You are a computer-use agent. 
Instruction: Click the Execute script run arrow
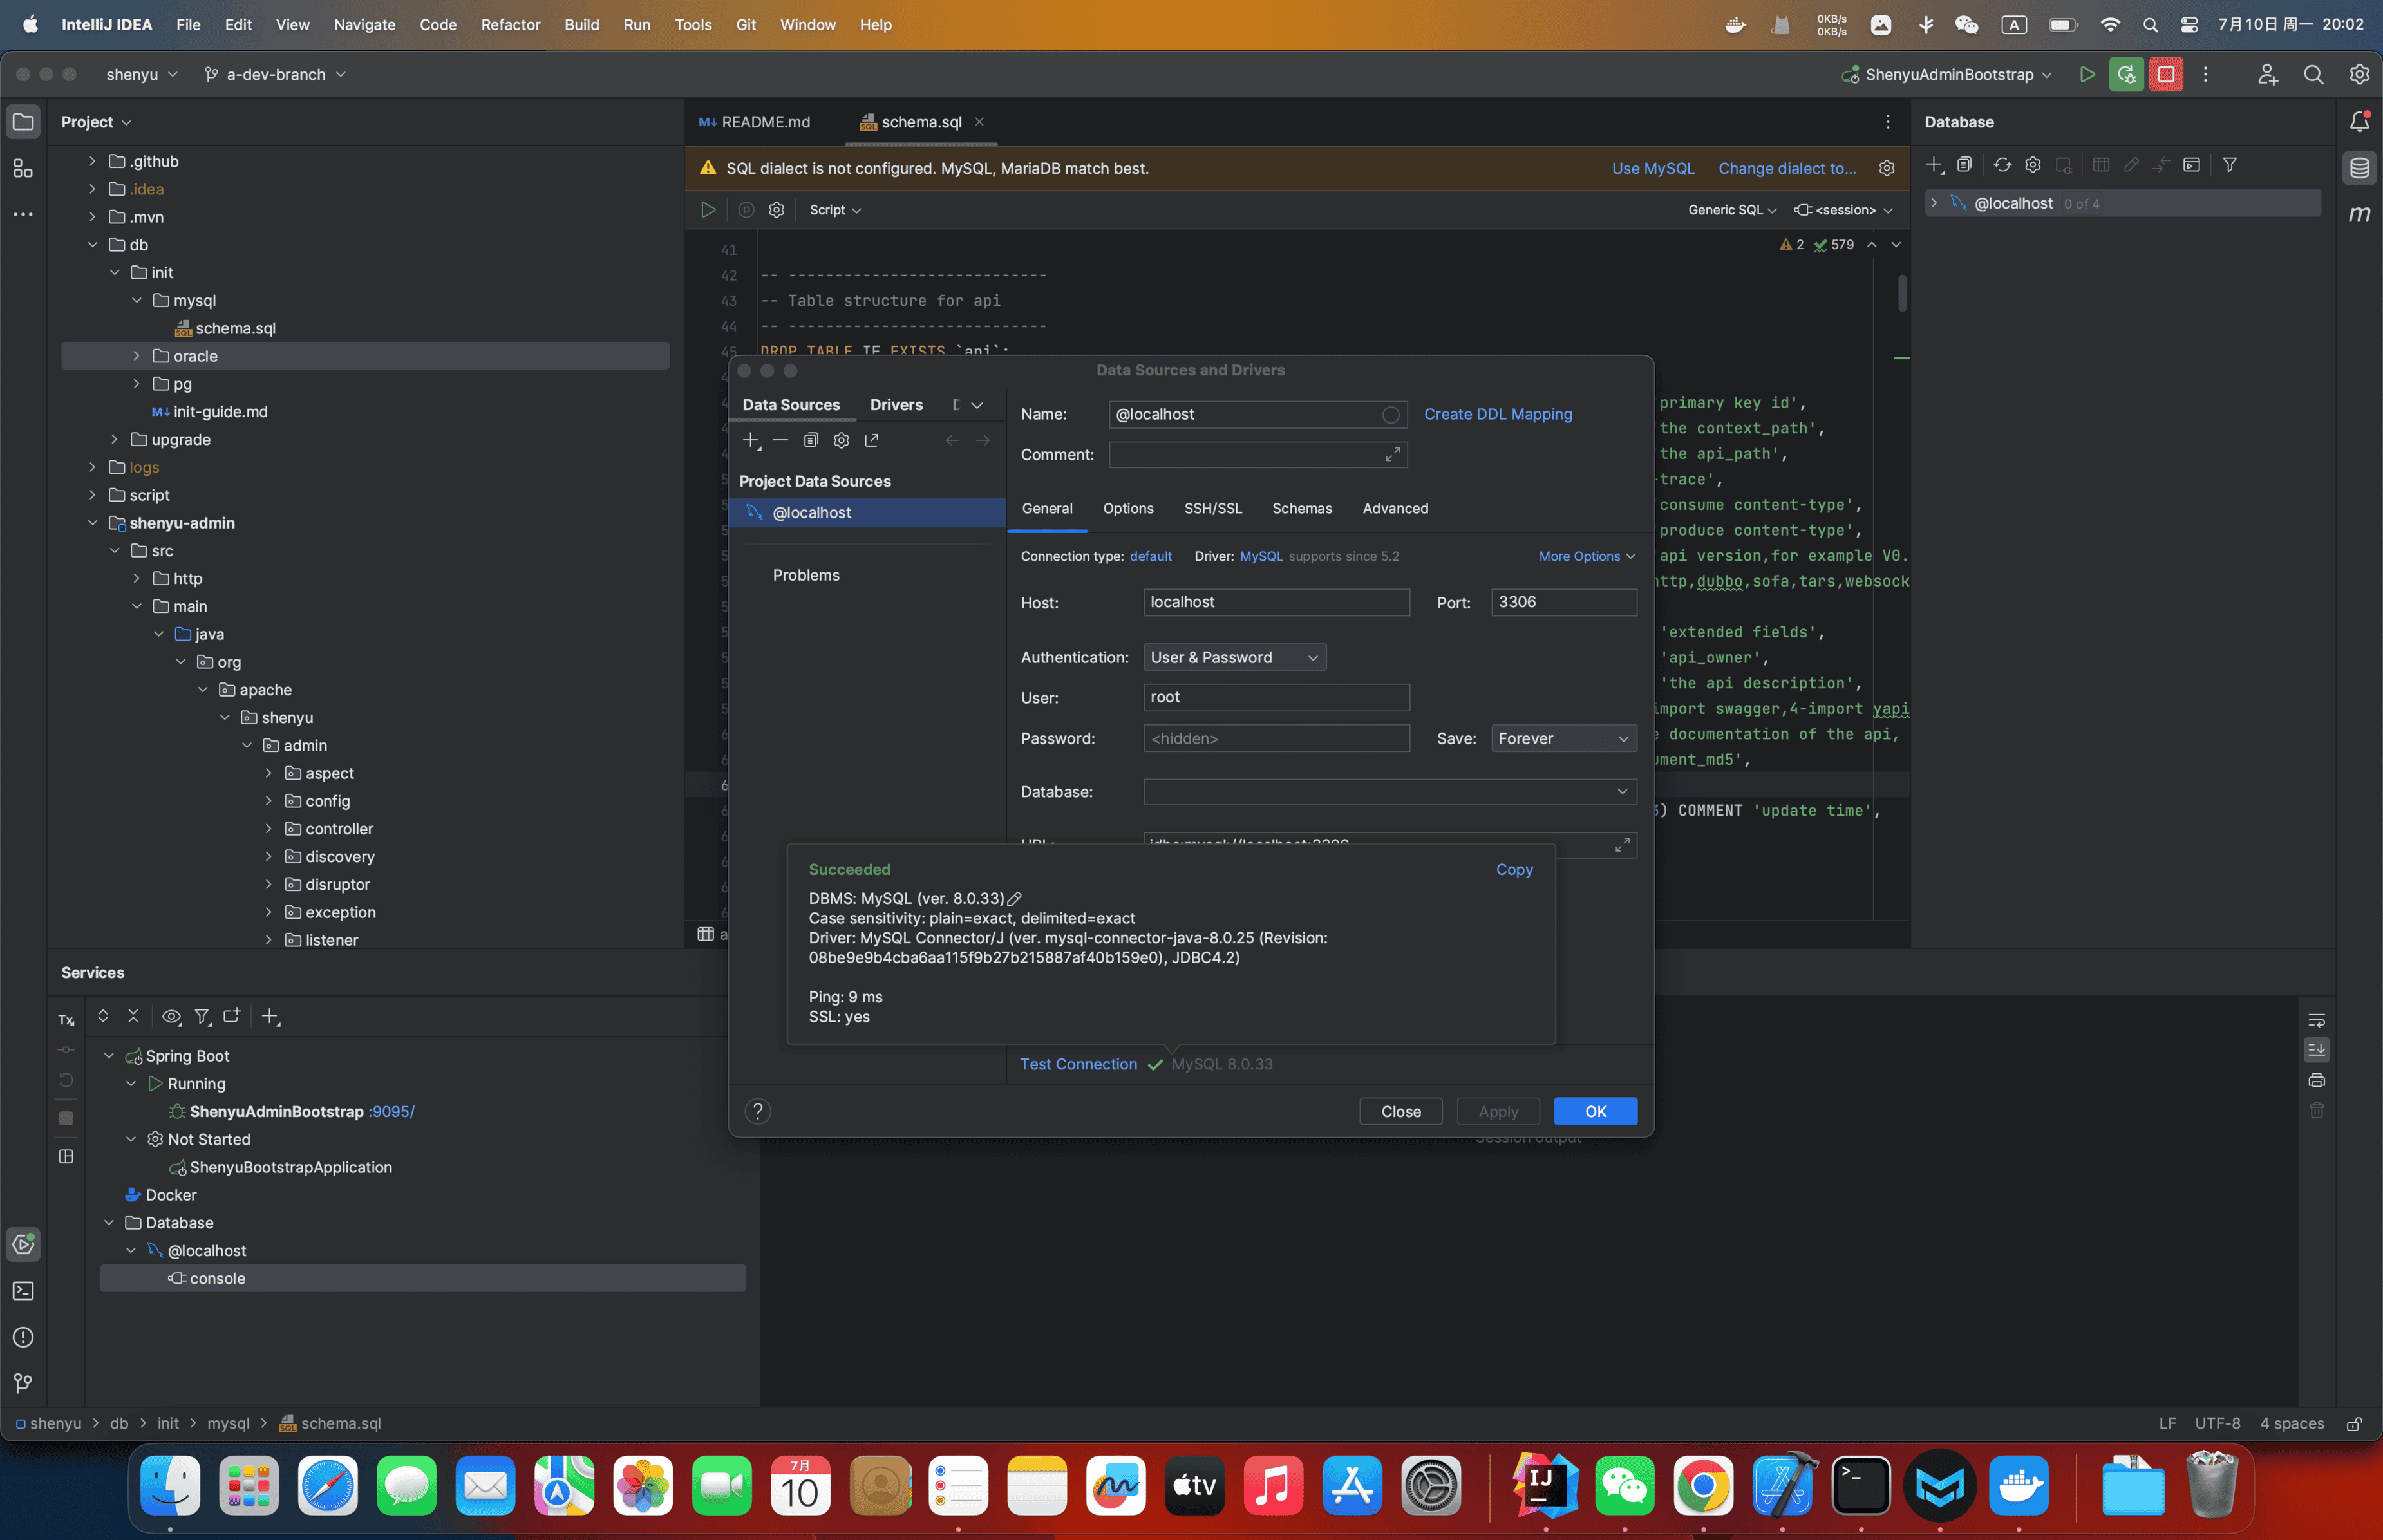(708, 210)
